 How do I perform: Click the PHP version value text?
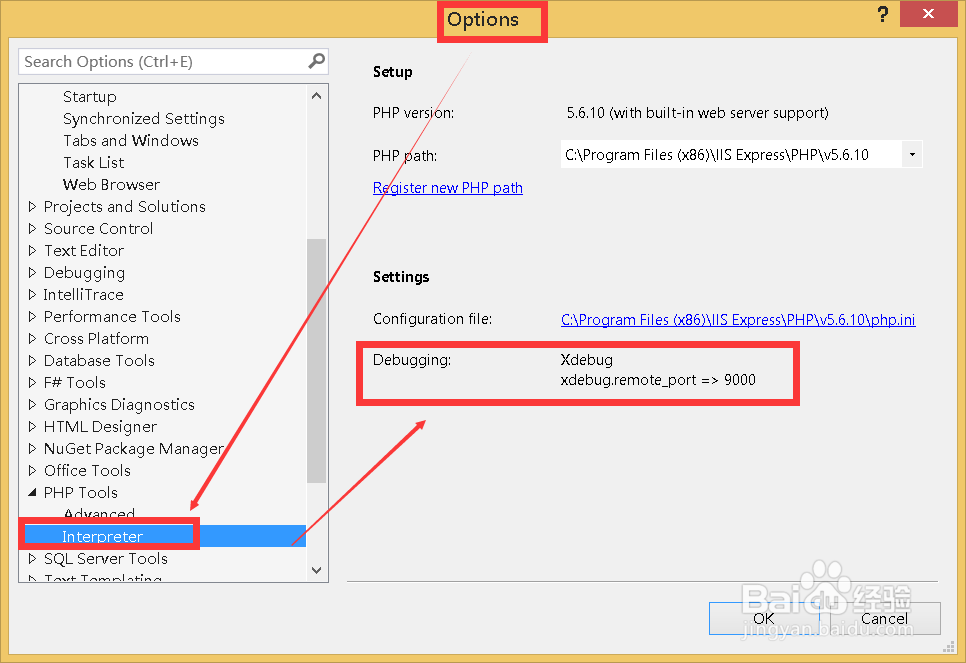697,113
